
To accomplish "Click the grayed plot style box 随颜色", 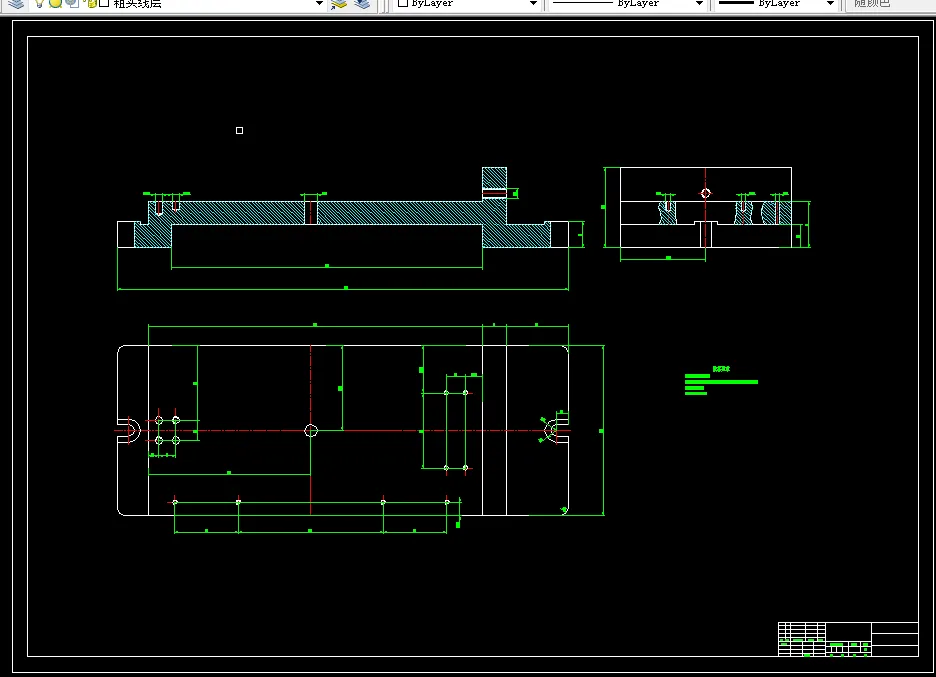I will pos(890,4).
